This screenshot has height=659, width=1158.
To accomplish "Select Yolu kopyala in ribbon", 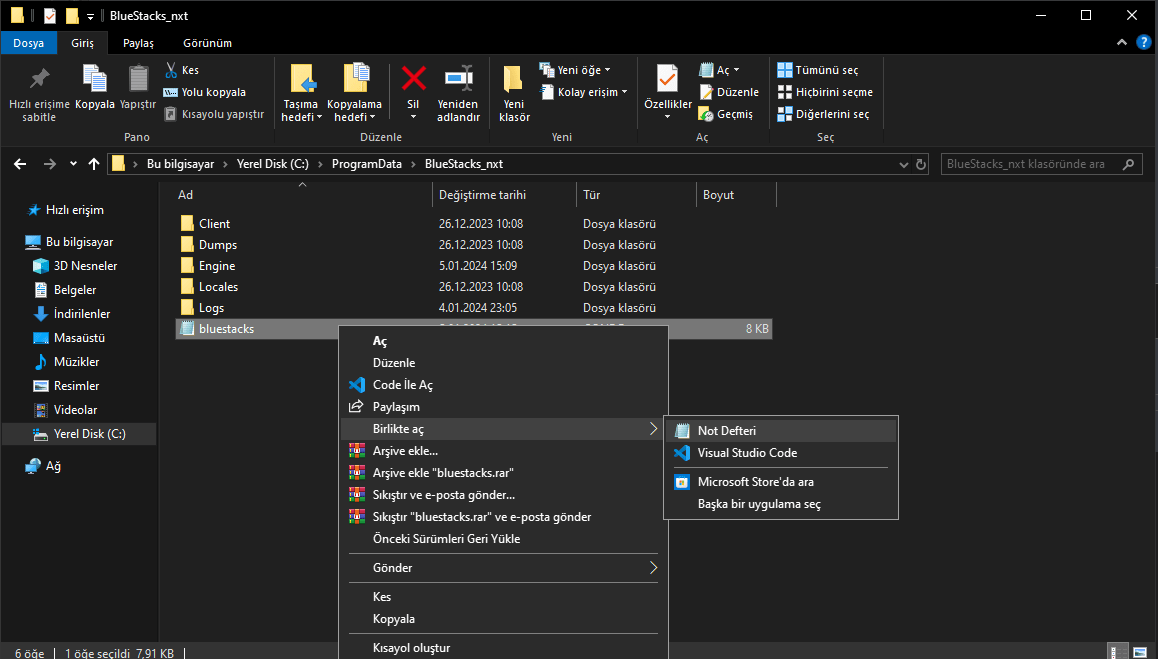I will tap(205, 92).
